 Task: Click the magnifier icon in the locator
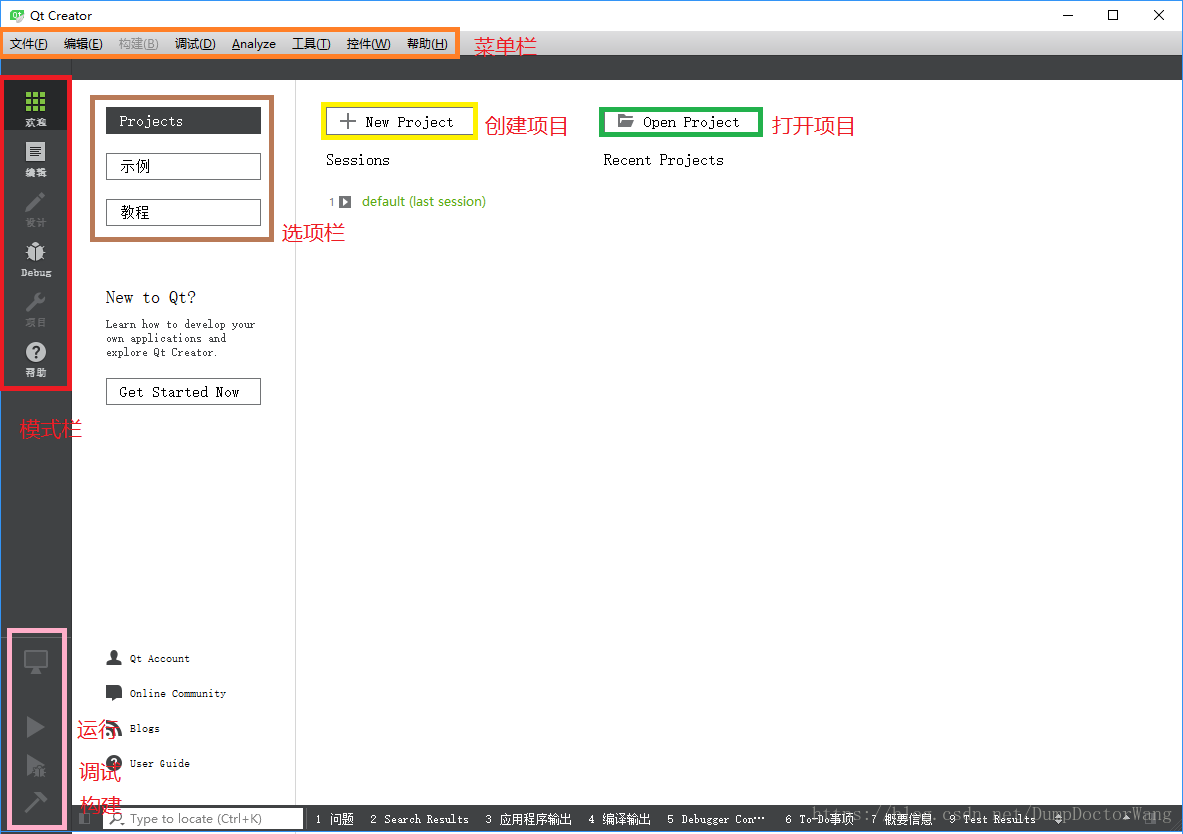(116, 819)
